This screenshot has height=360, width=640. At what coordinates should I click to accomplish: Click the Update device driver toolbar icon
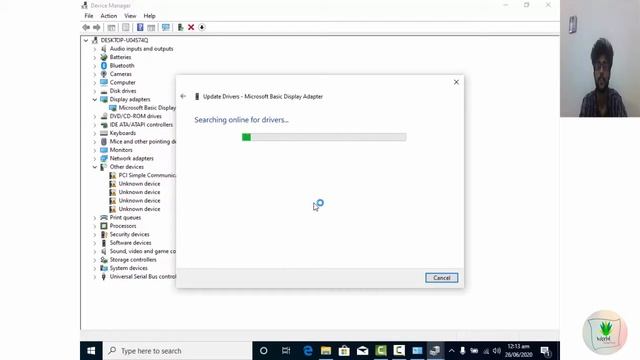tap(180, 27)
